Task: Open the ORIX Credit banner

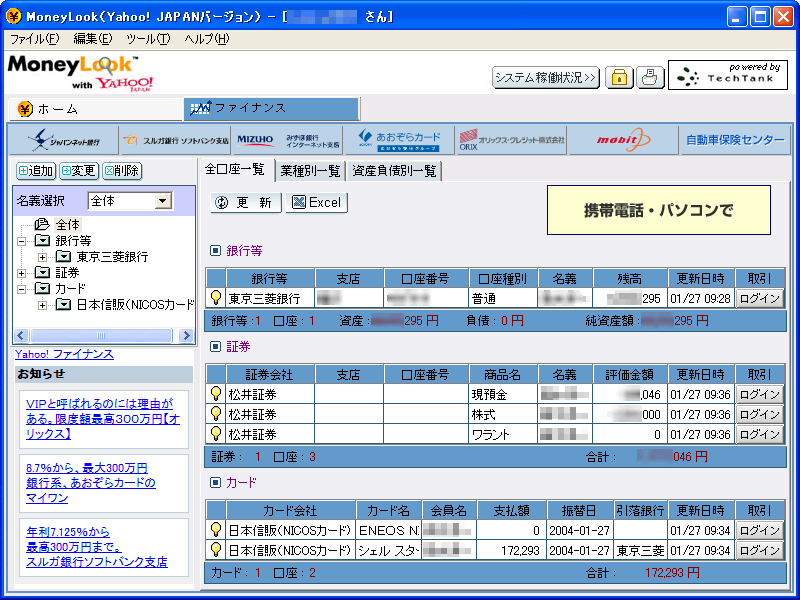Action: click(512, 140)
